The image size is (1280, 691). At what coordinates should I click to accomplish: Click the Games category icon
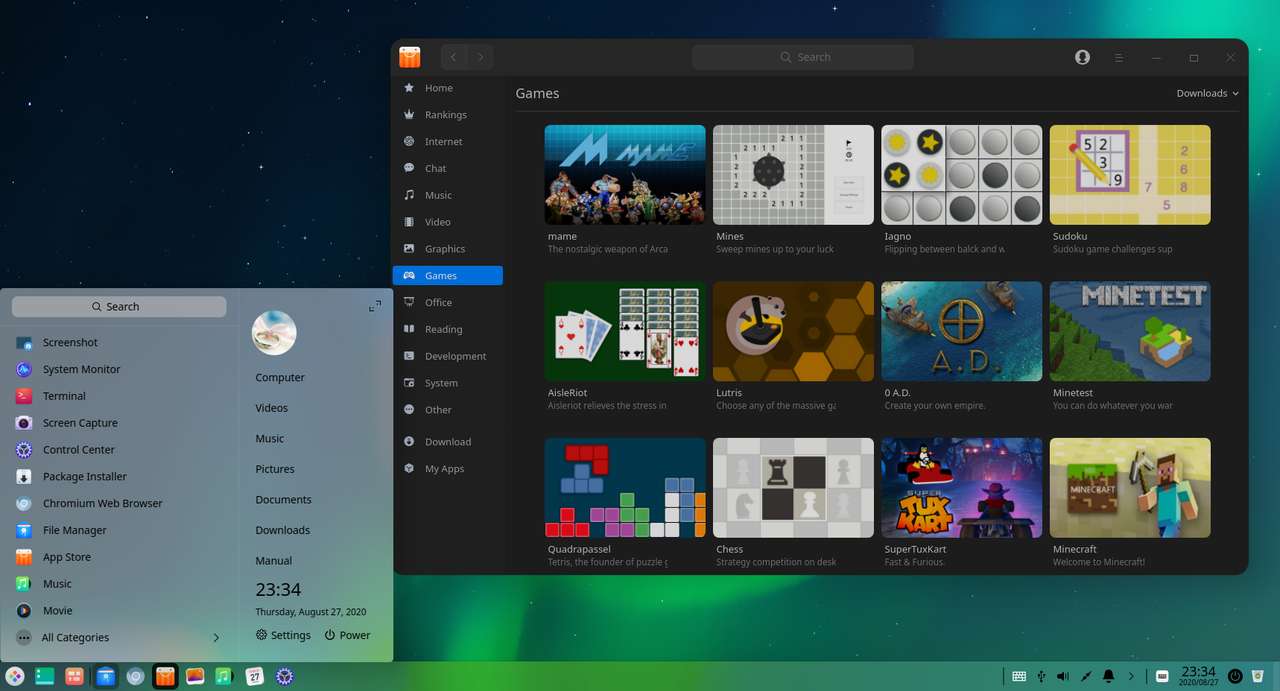[409, 275]
